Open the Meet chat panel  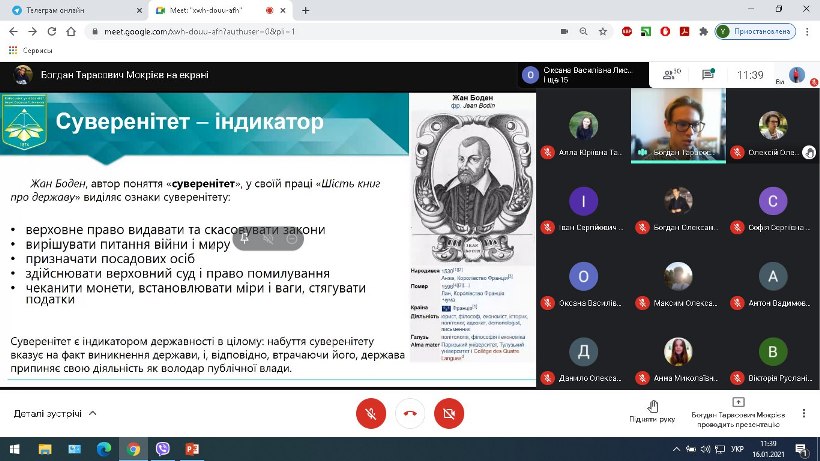click(x=708, y=74)
